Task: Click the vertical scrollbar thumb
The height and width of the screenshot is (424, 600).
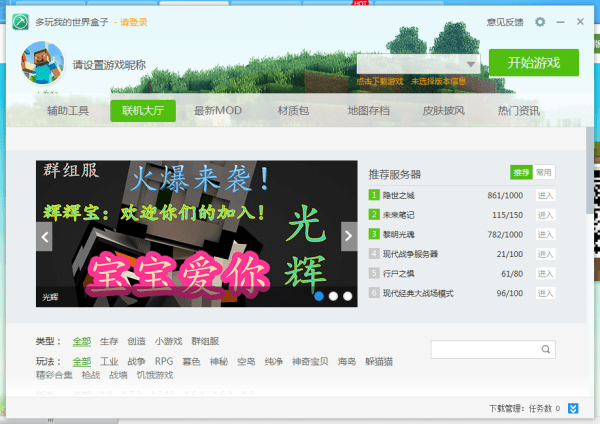Action: tap(590, 171)
